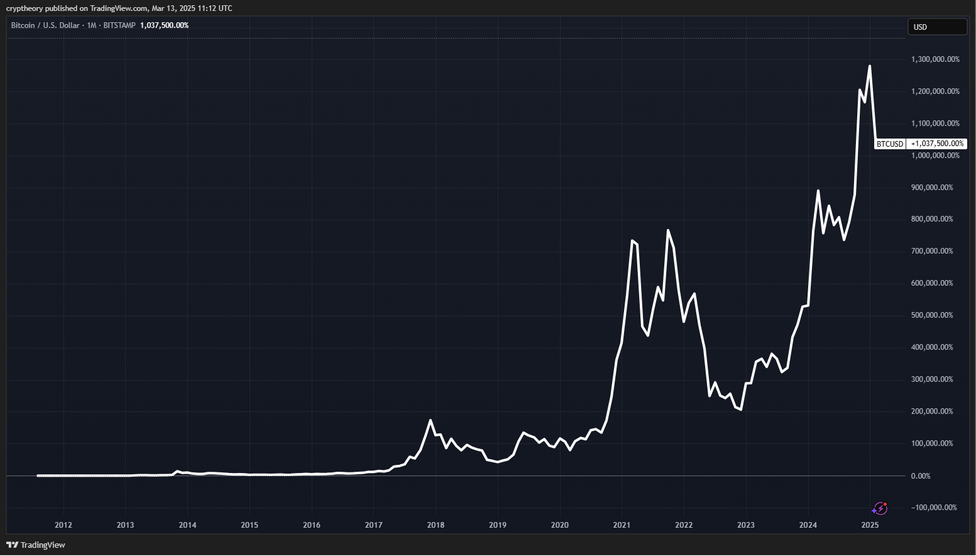
Task: Click the TradingView logo at bottom left
Action: tap(35, 545)
